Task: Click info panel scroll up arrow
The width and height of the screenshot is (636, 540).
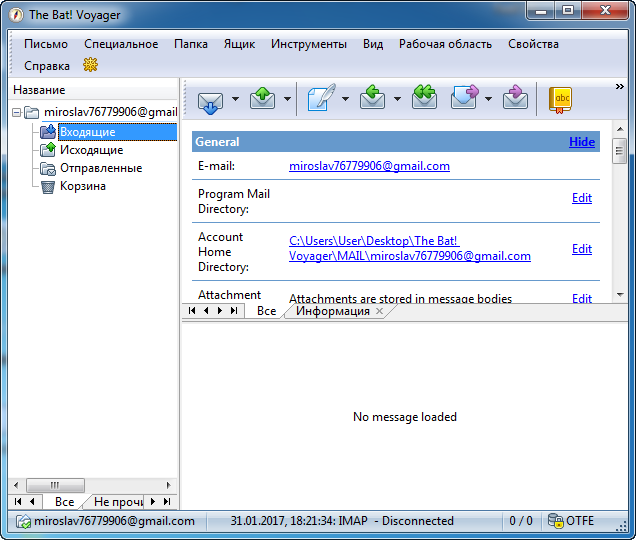Action: point(620,129)
